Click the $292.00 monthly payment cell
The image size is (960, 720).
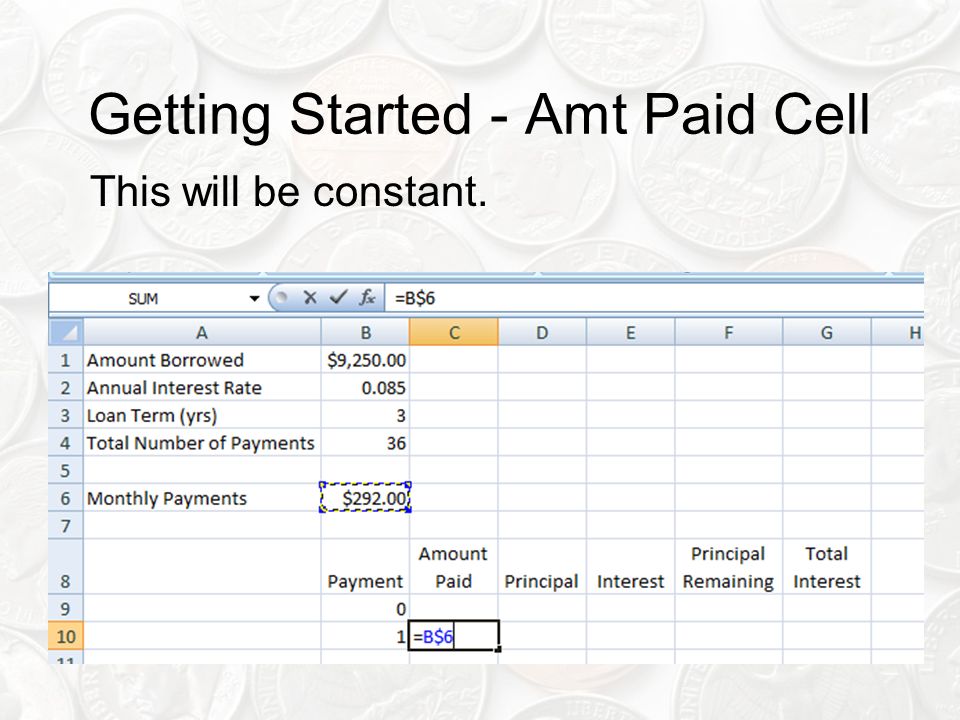366,498
